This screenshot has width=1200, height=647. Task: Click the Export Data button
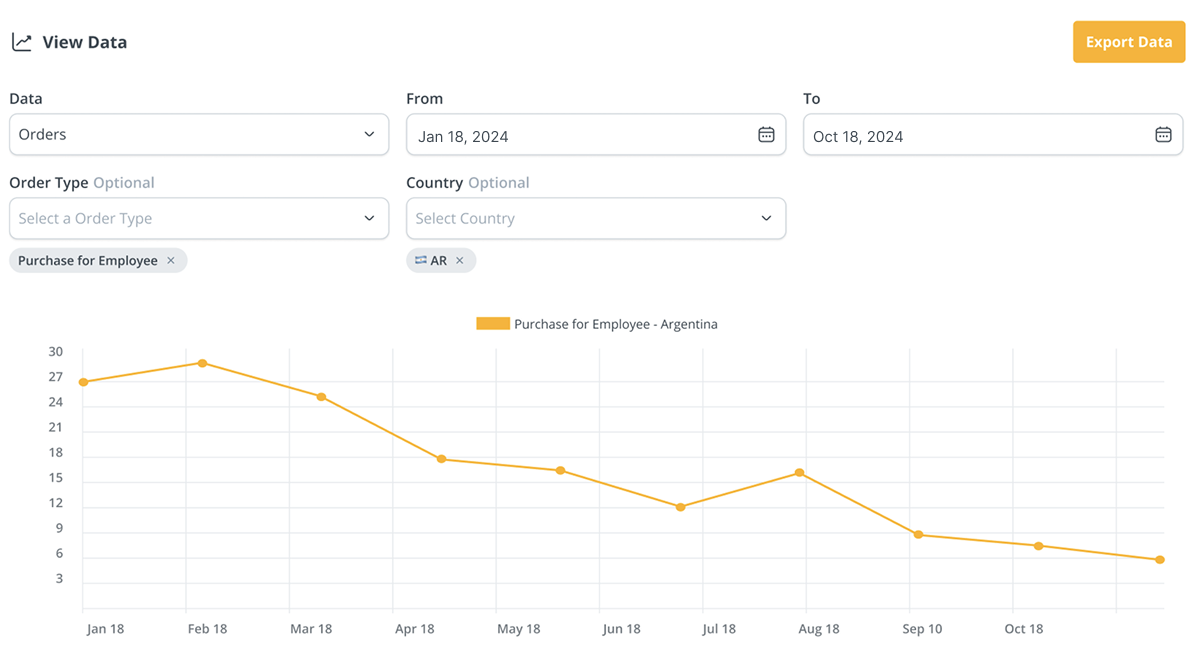[1128, 42]
